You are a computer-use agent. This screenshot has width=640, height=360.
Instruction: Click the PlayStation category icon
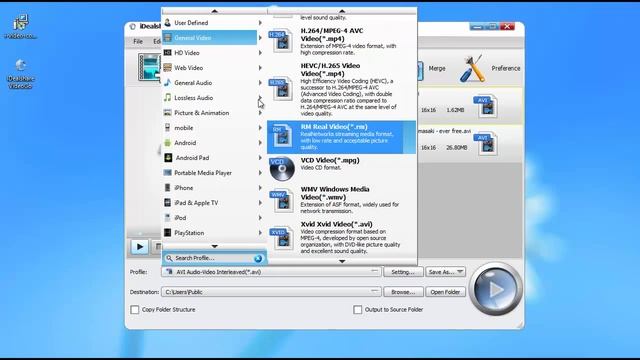coord(167,233)
